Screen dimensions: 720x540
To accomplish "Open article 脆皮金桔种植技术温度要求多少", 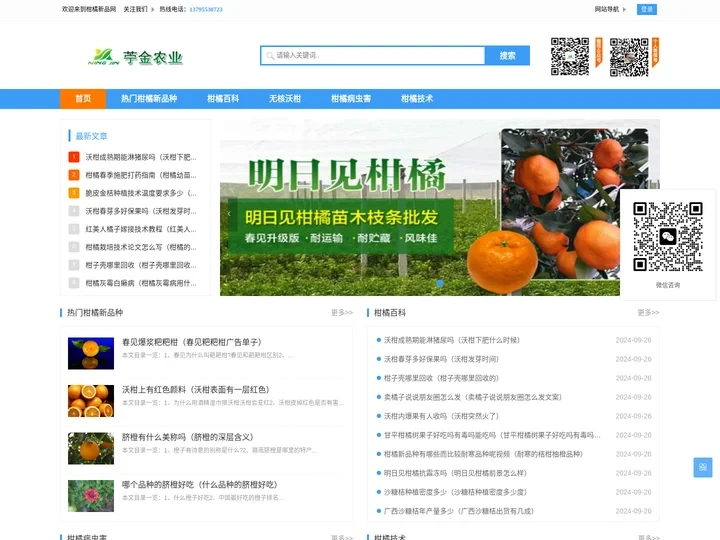I will tap(141, 193).
